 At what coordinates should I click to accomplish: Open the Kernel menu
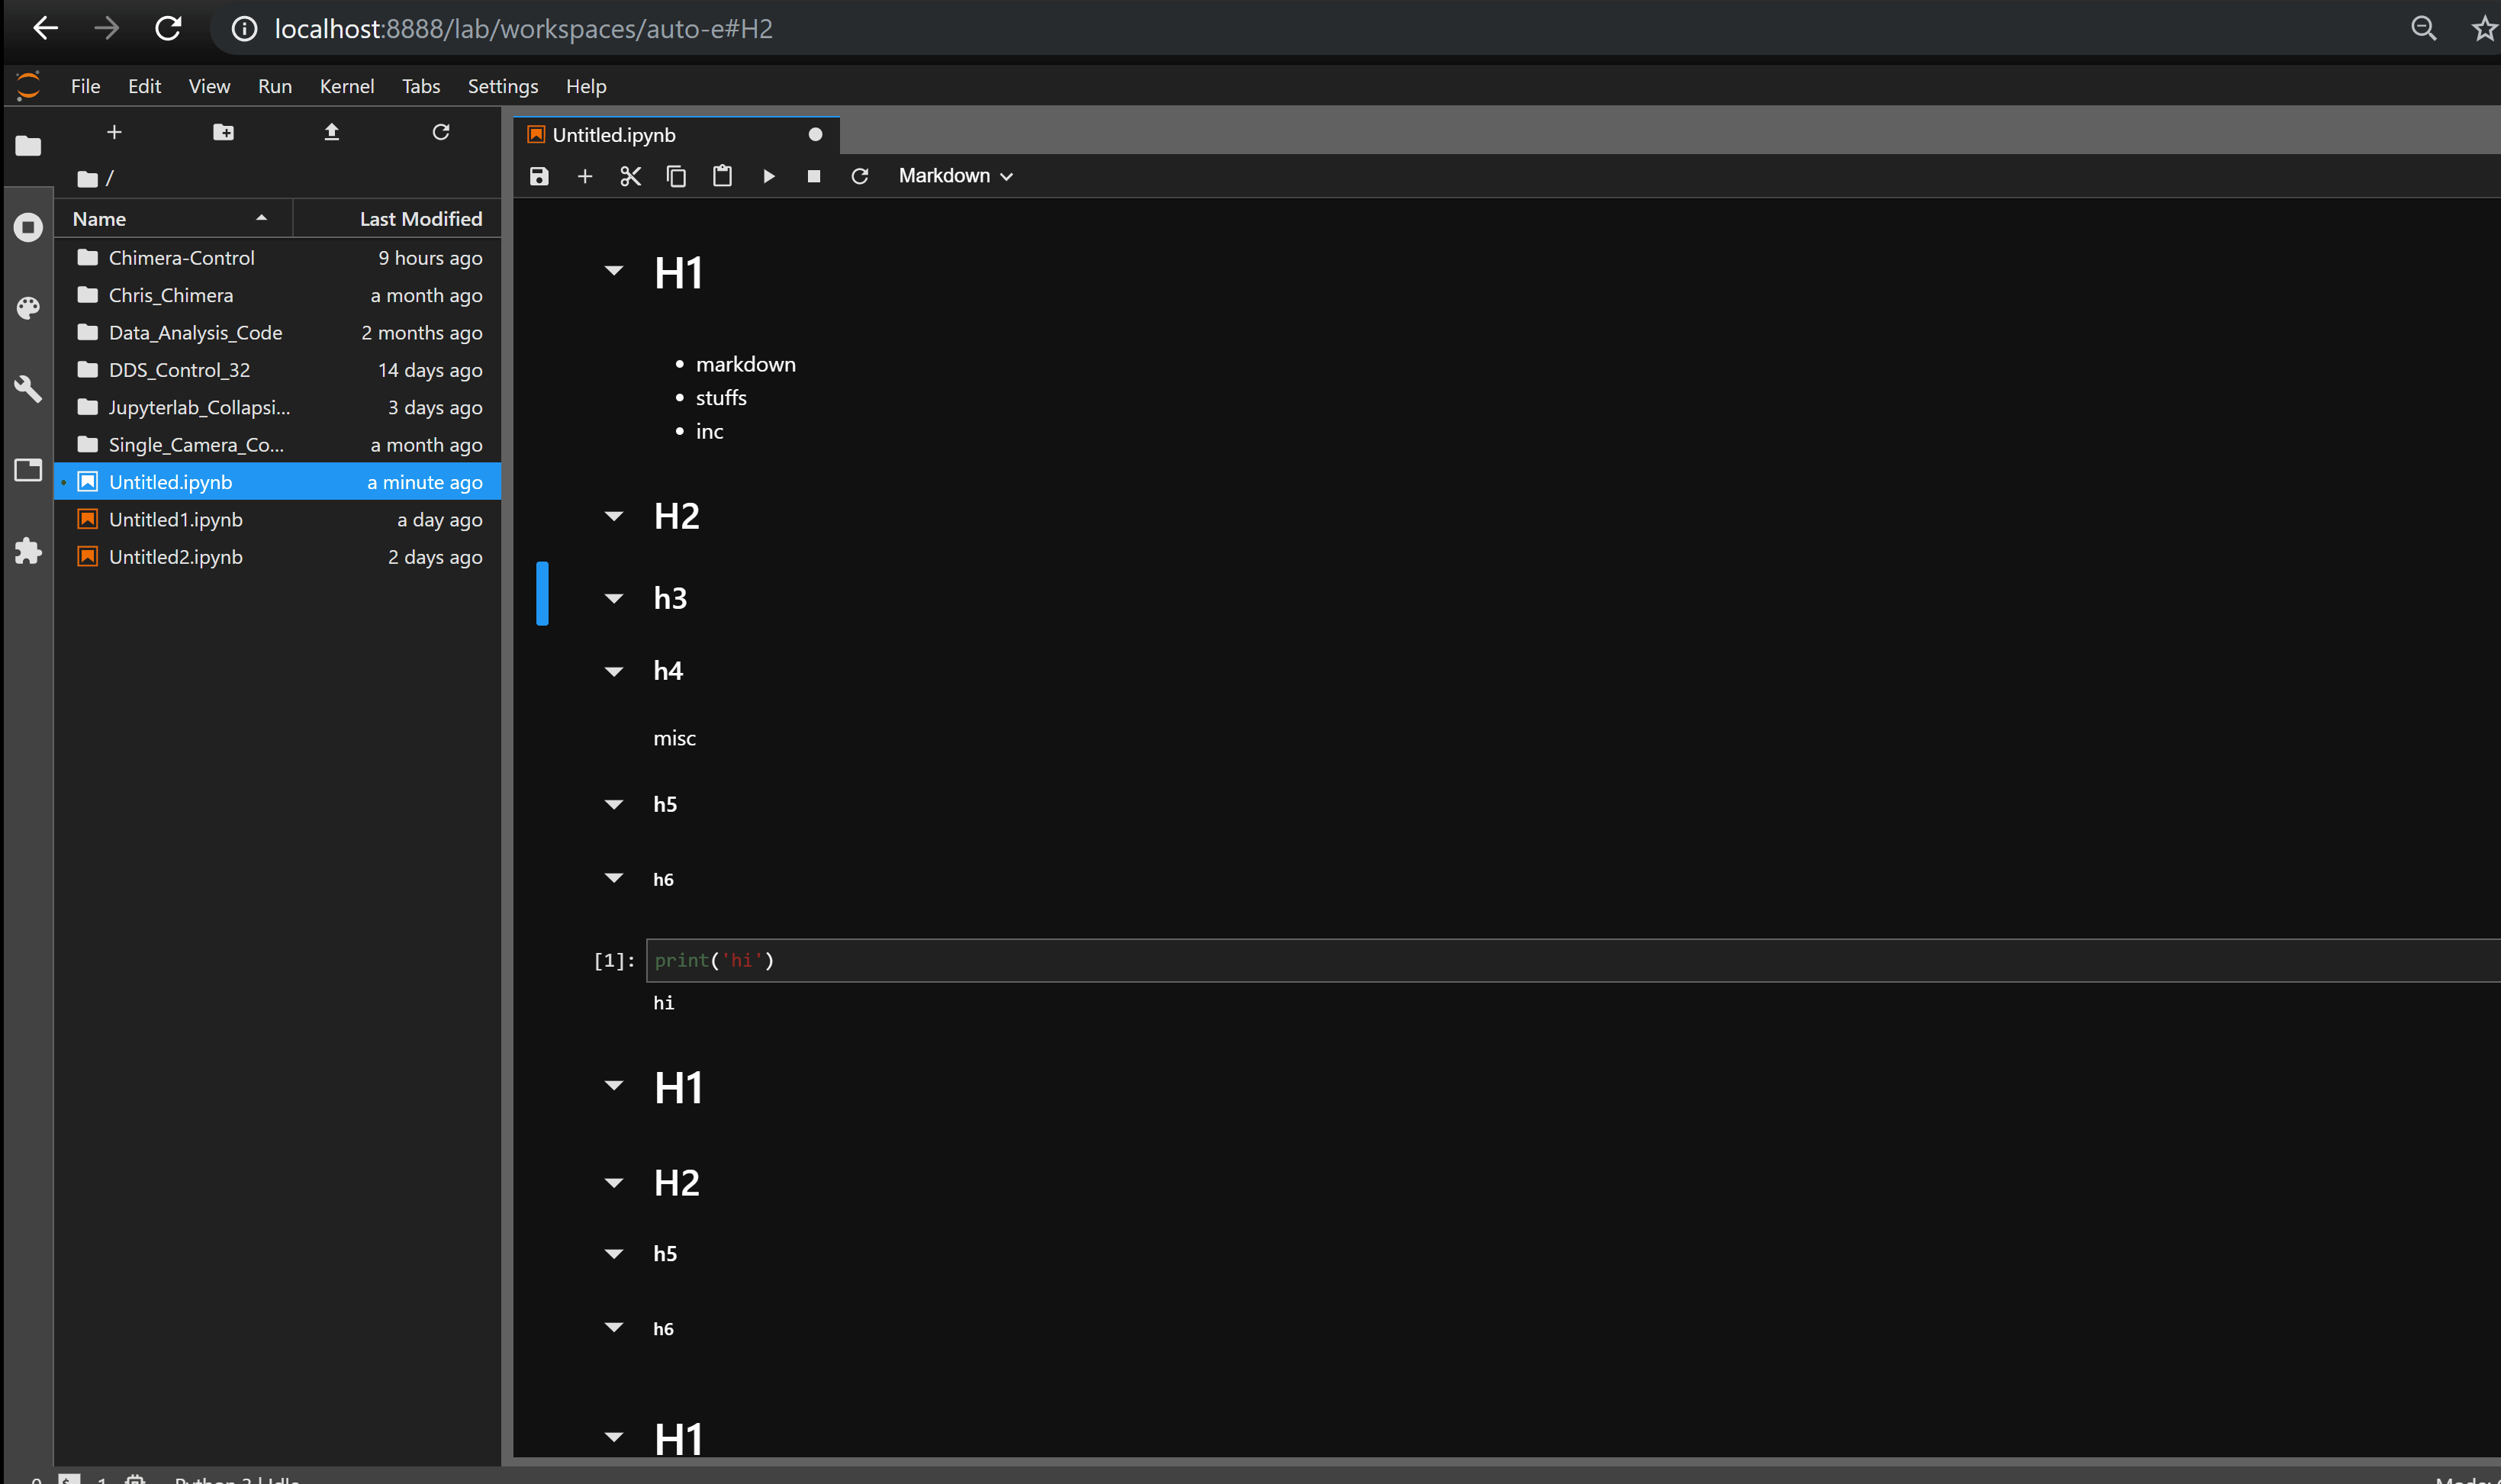coord(346,86)
